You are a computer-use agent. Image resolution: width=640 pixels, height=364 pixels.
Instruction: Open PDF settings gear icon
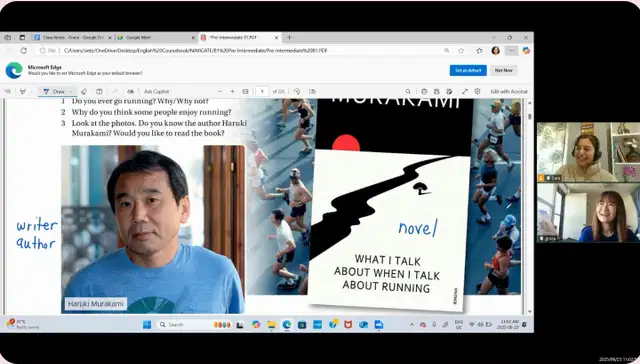tap(477, 91)
